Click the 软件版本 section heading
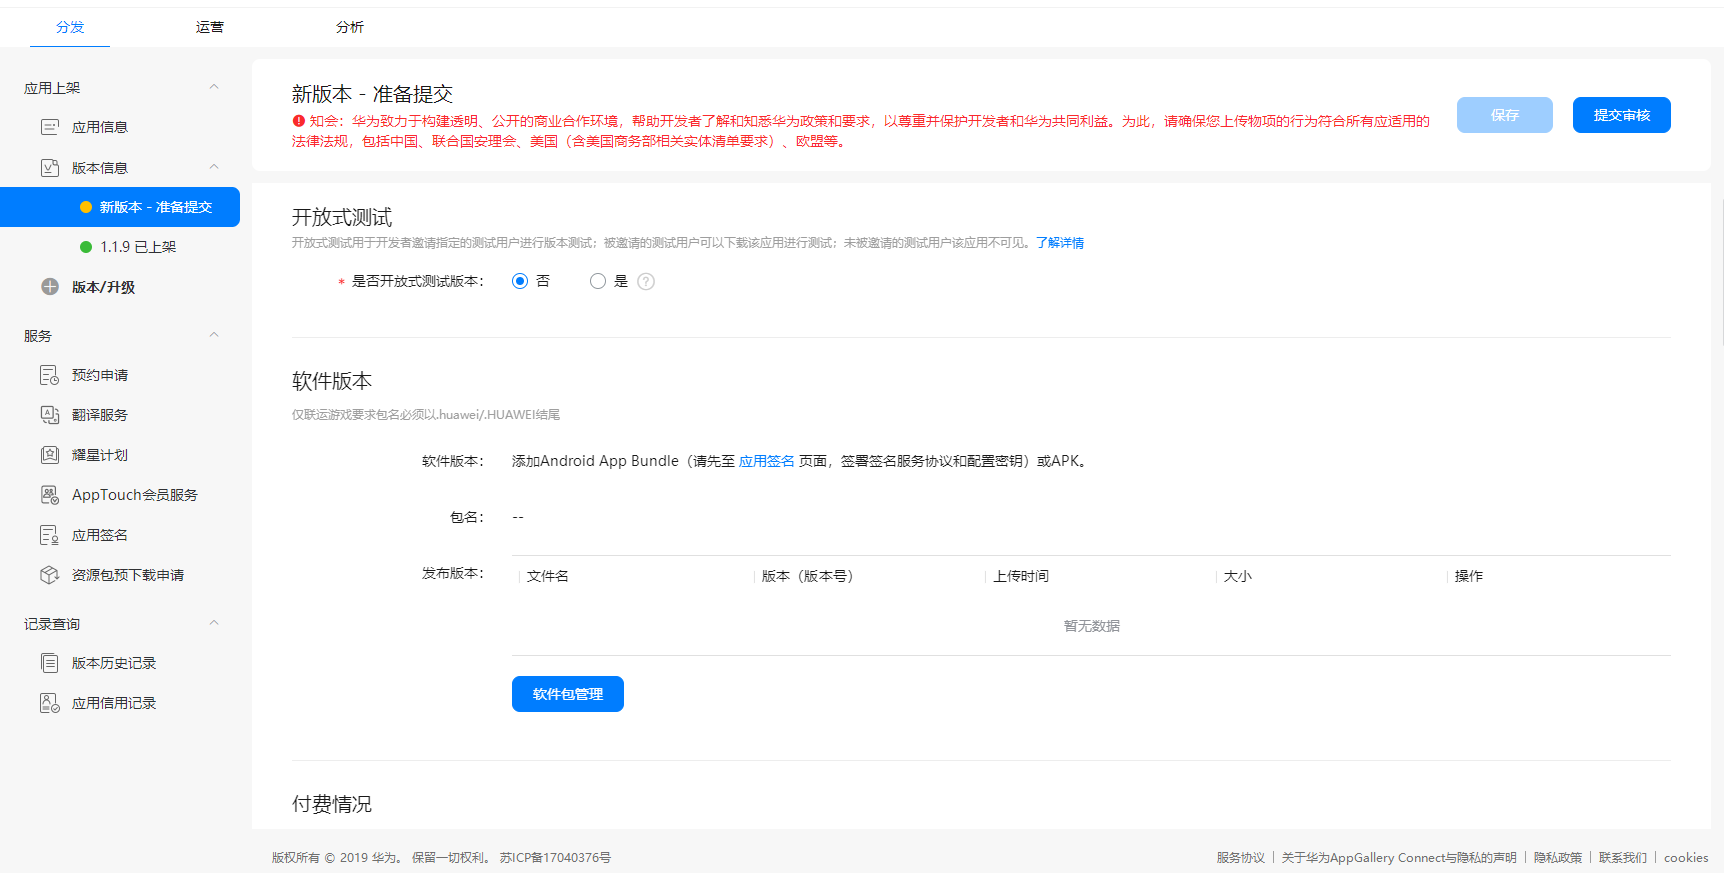 [x=332, y=381]
